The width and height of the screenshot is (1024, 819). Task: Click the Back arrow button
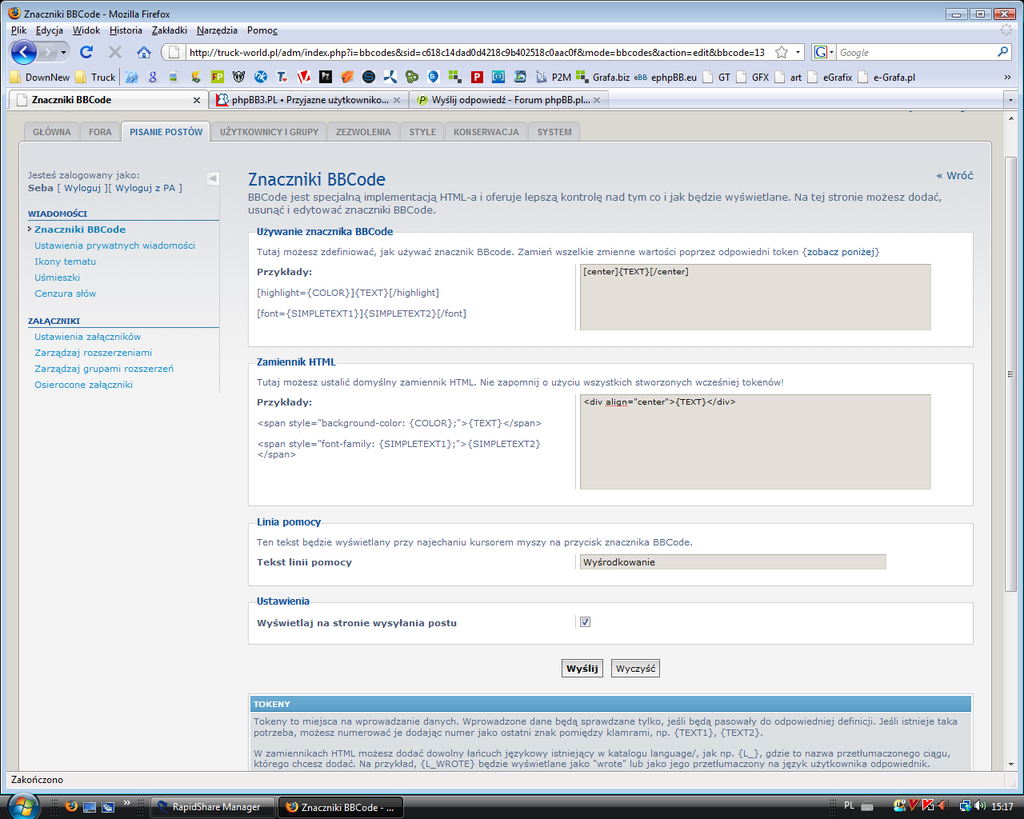(x=26, y=52)
